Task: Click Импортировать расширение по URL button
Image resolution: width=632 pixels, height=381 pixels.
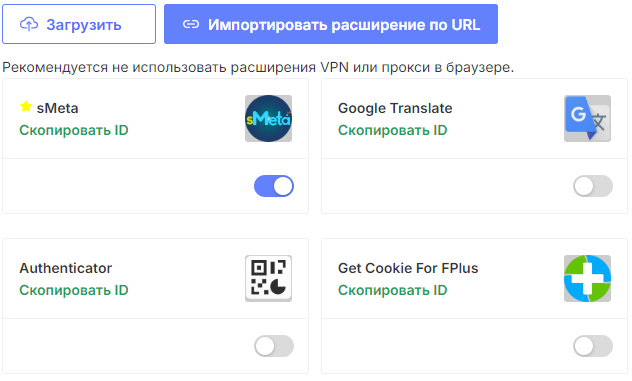Action: 331,24
